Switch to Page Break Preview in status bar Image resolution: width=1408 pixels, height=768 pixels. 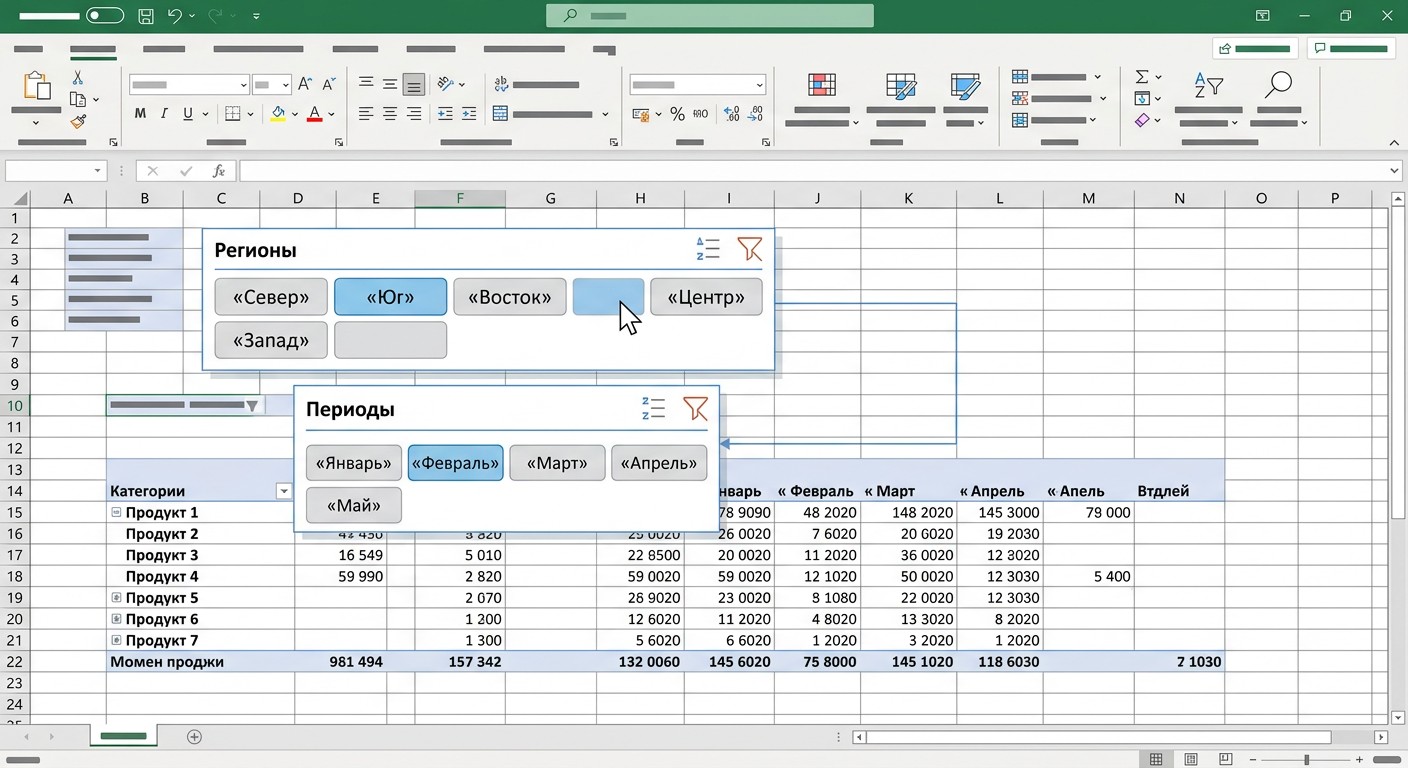click(x=1226, y=760)
